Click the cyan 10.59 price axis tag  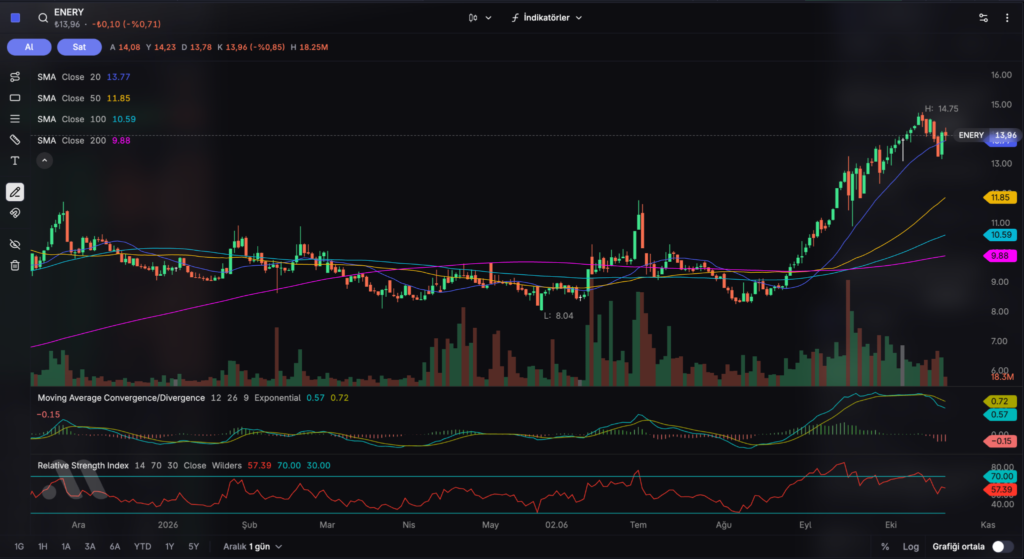tap(1000, 235)
